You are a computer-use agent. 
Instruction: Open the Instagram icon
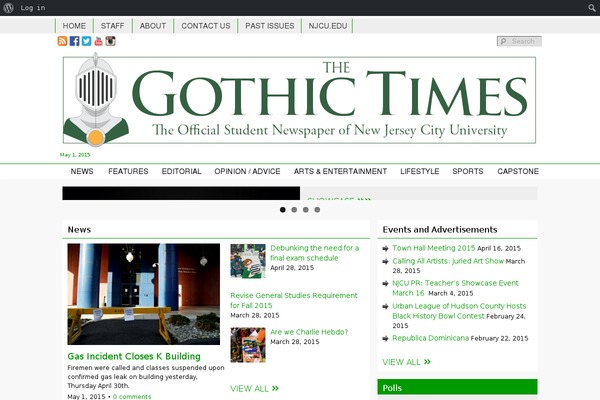tap(111, 41)
